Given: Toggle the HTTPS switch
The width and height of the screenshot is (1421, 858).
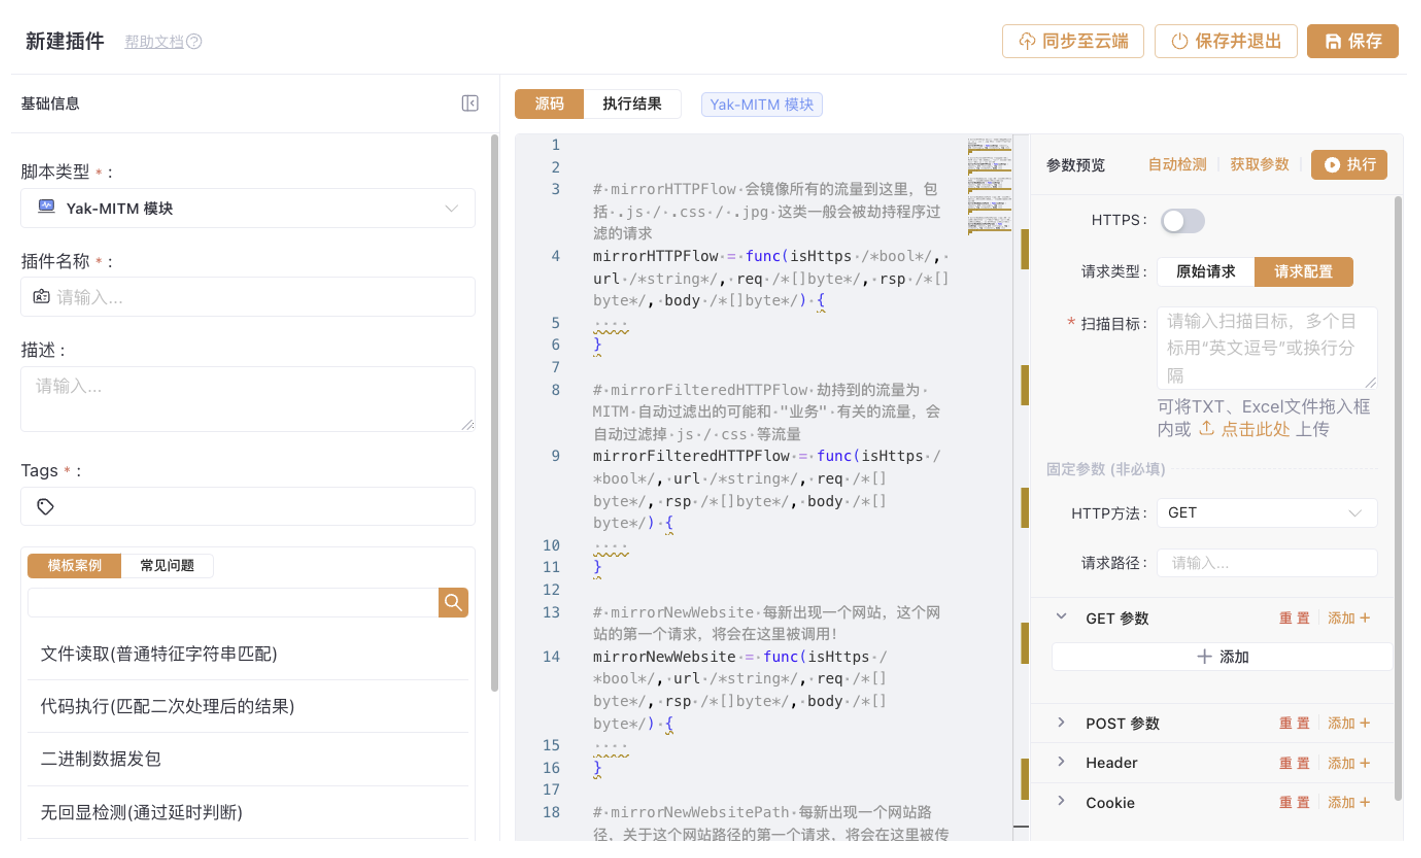Looking at the screenshot, I should [x=1182, y=221].
